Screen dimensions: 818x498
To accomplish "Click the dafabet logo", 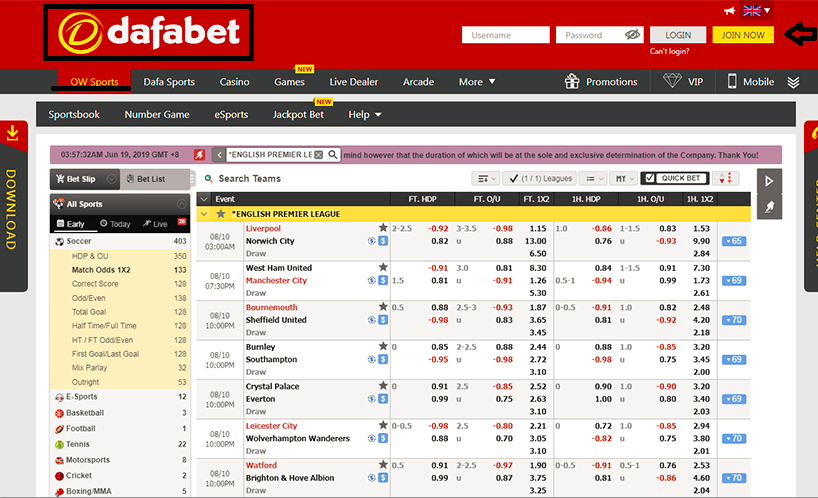I will click(149, 32).
